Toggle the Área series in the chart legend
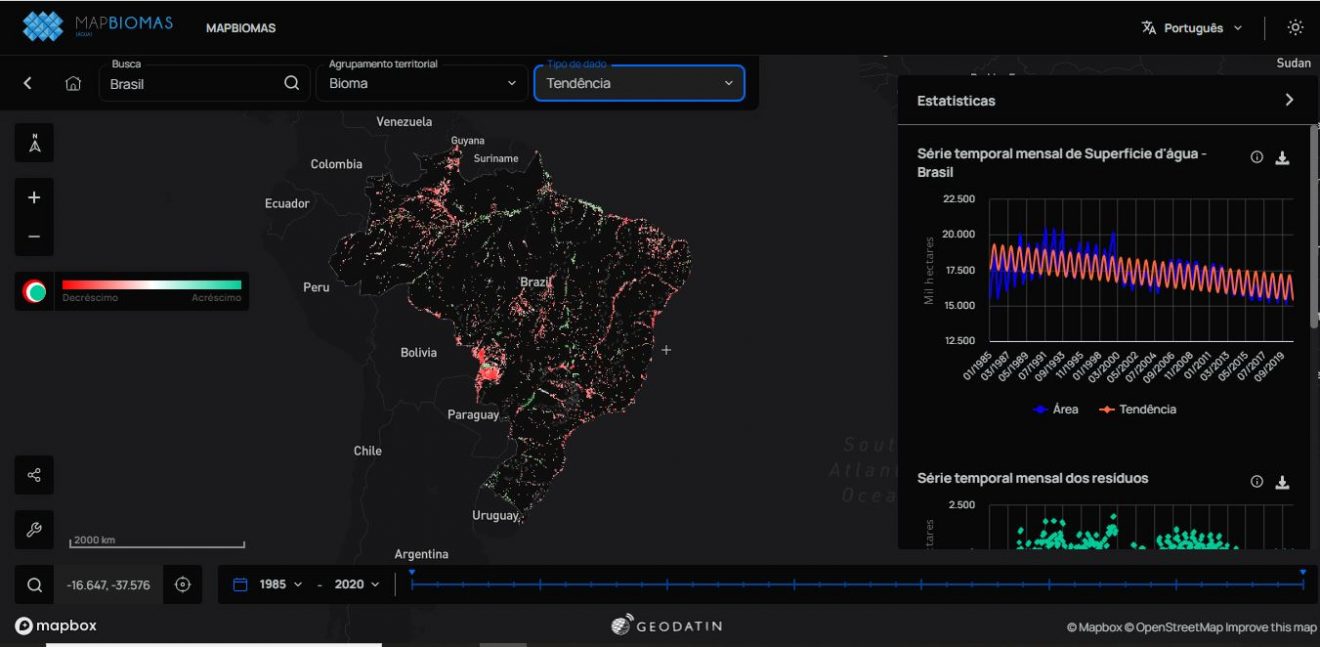Image resolution: width=1320 pixels, height=647 pixels. (x=1054, y=409)
